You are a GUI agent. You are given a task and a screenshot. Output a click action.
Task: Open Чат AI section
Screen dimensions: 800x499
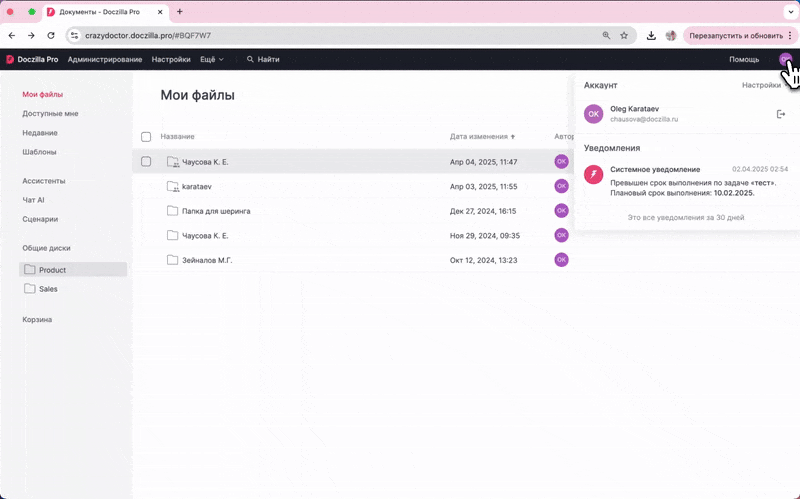coord(33,199)
